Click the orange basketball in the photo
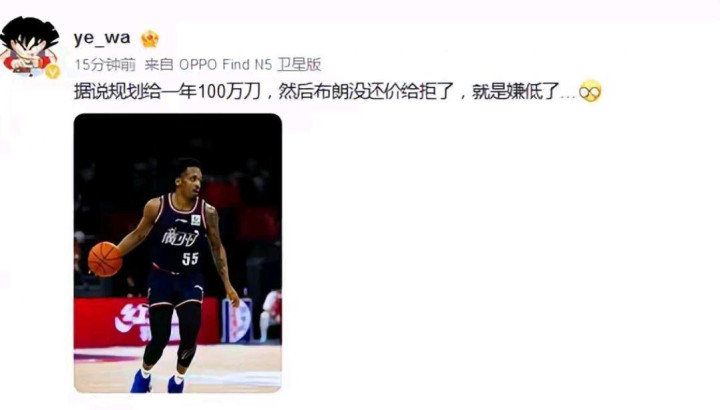720x410 pixels. click(105, 259)
